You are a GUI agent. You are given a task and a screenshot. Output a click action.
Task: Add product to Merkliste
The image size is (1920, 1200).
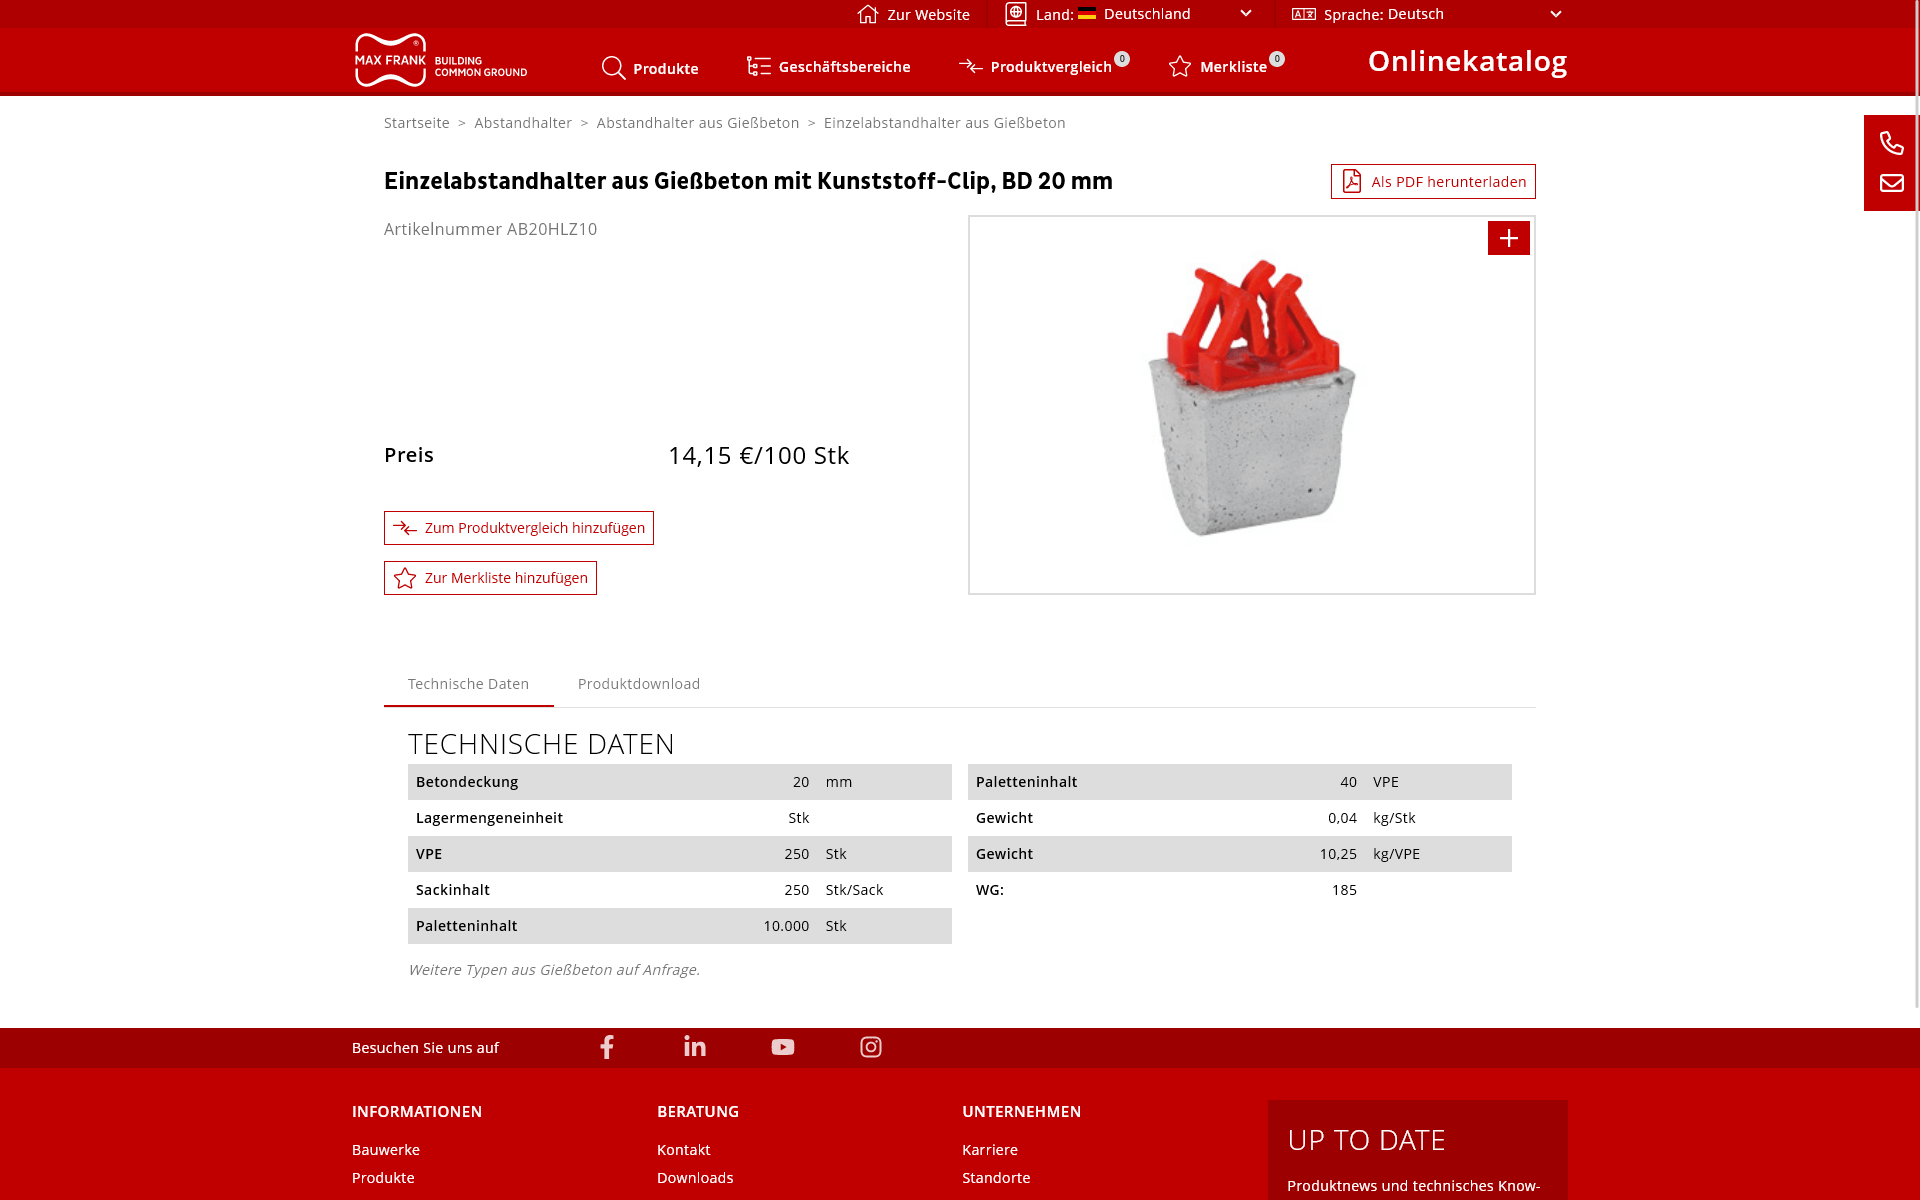490,578
